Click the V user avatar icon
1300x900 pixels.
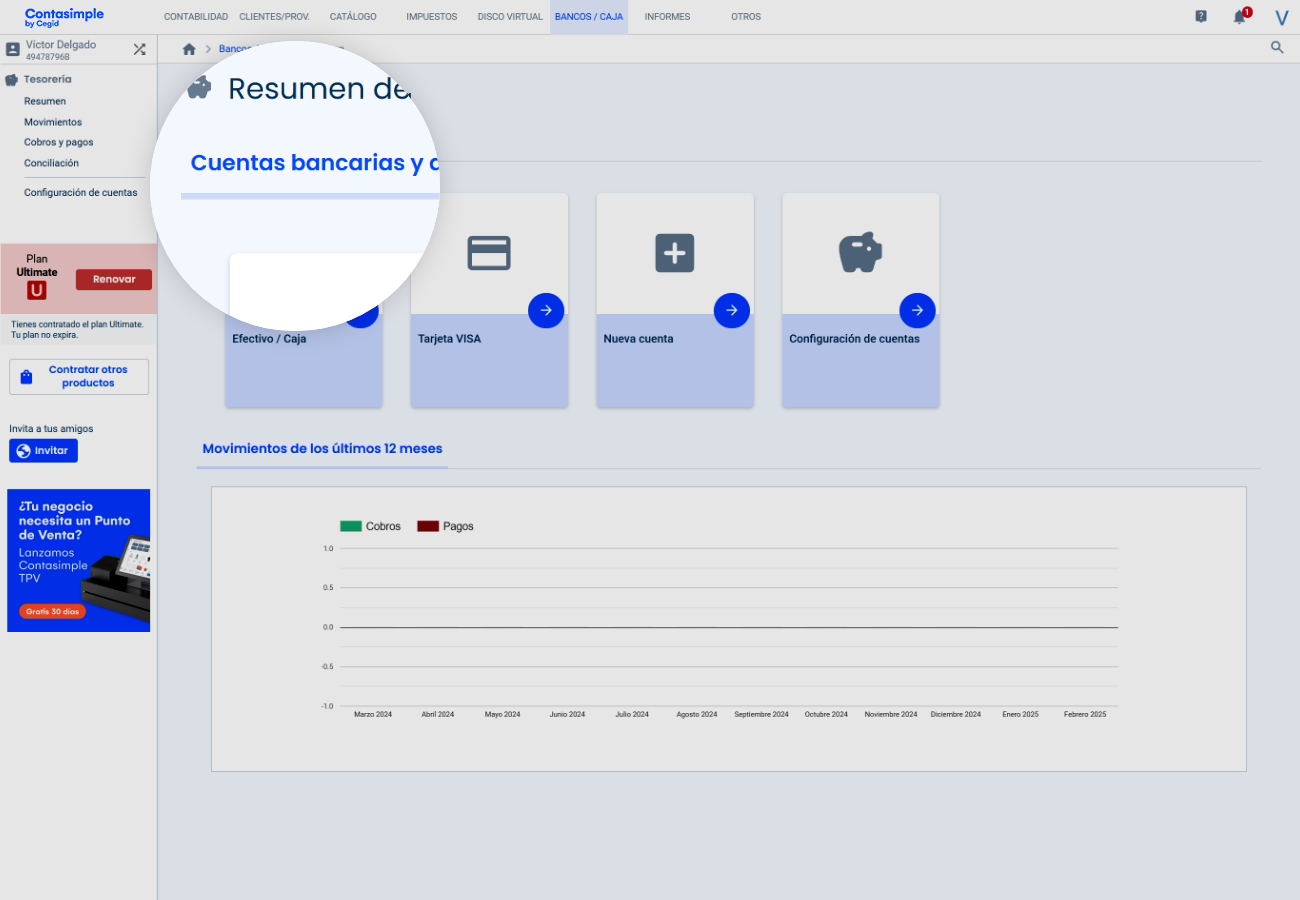click(1281, 18)
